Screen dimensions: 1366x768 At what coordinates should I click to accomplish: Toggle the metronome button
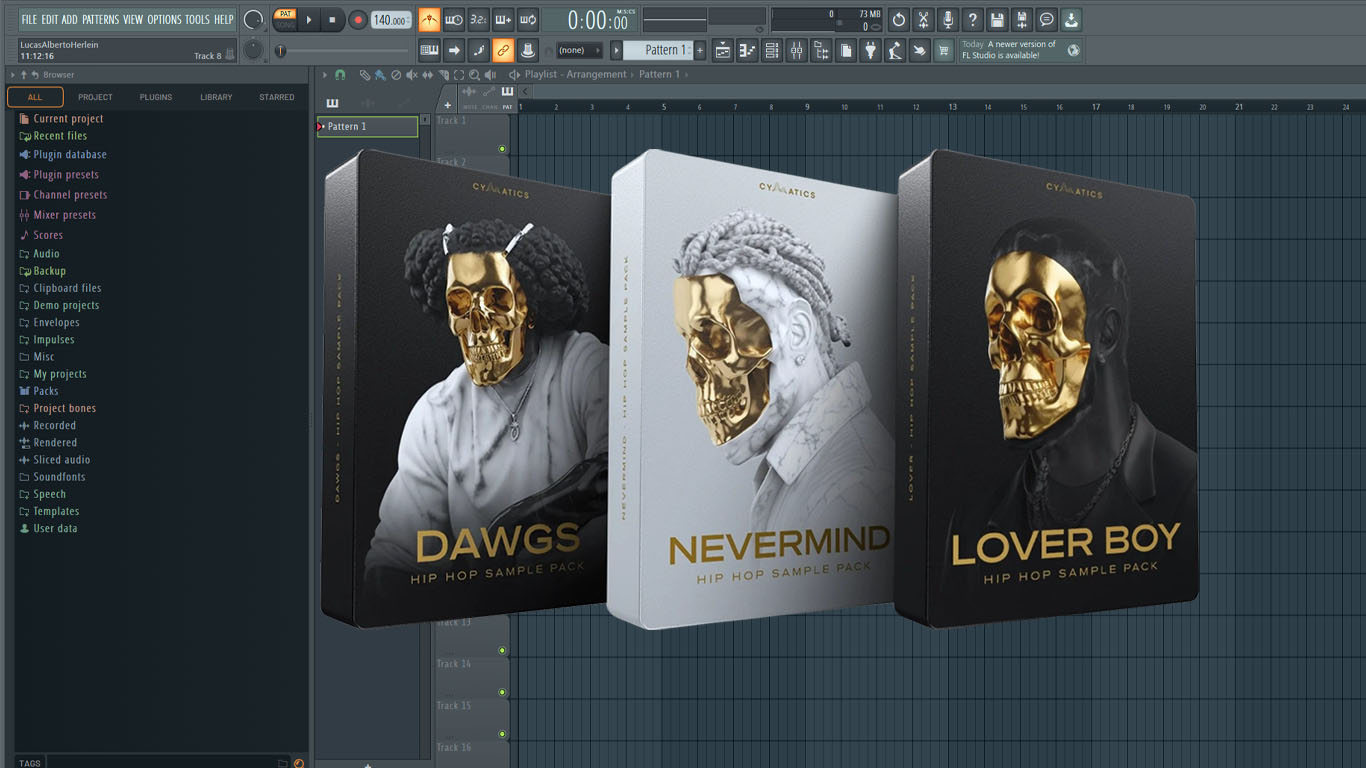tap(429, 19)
